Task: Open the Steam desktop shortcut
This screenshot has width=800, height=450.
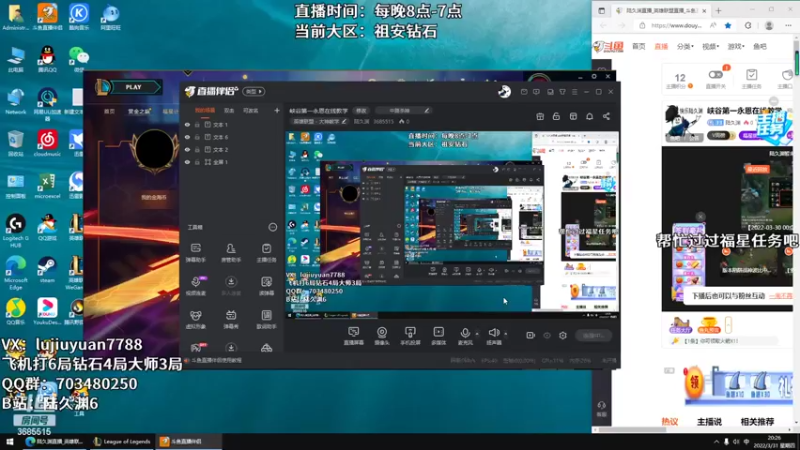Action: coord(47,270)
